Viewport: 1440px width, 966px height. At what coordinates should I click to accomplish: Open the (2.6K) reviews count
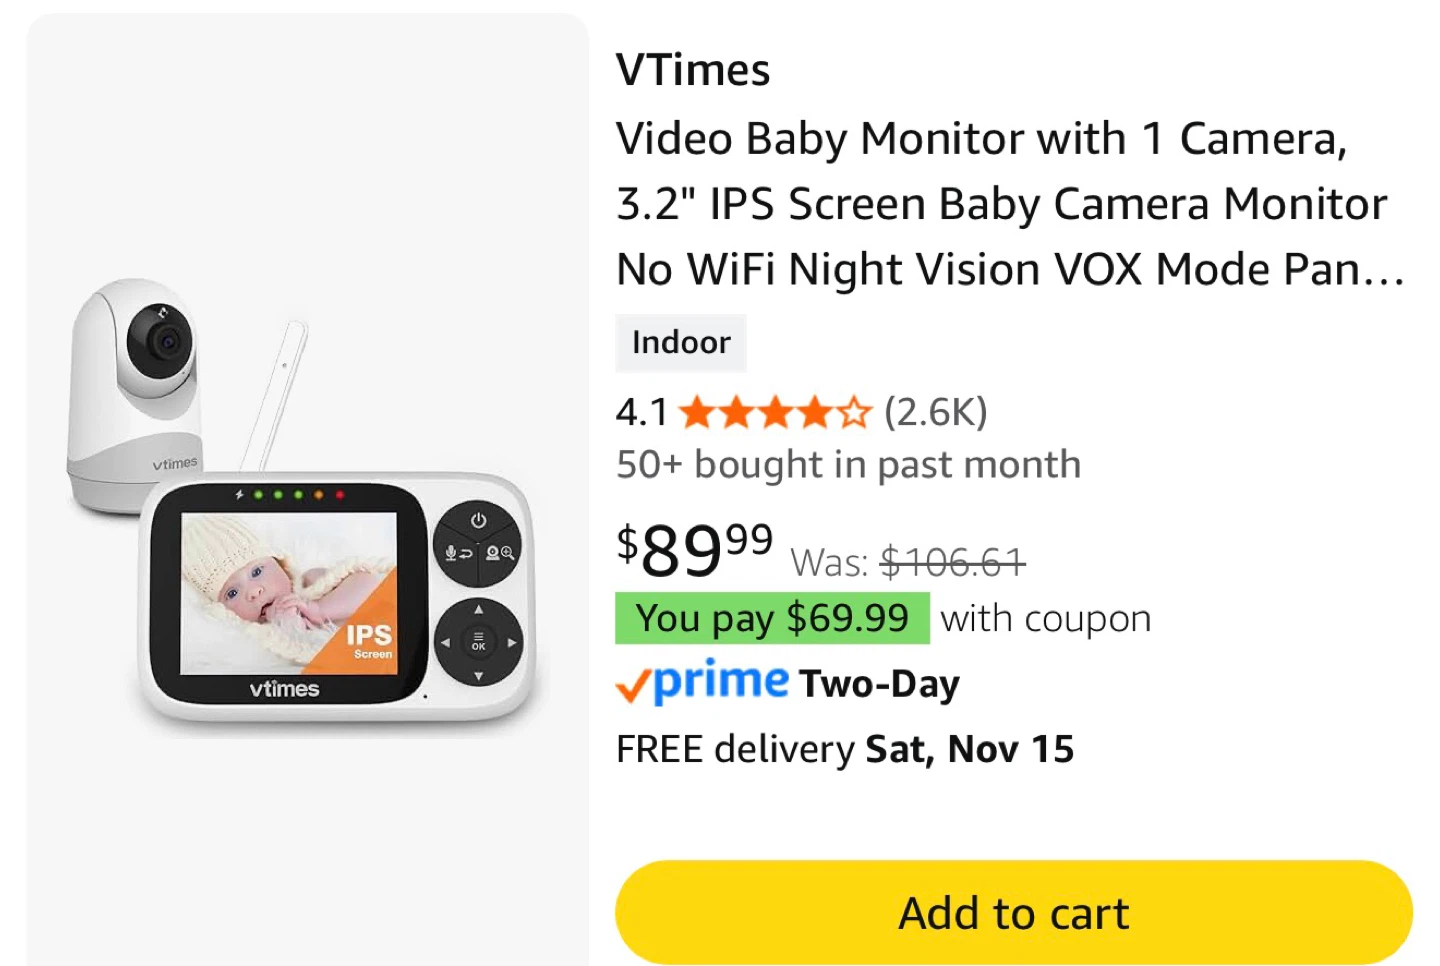(x=936, y=412)
